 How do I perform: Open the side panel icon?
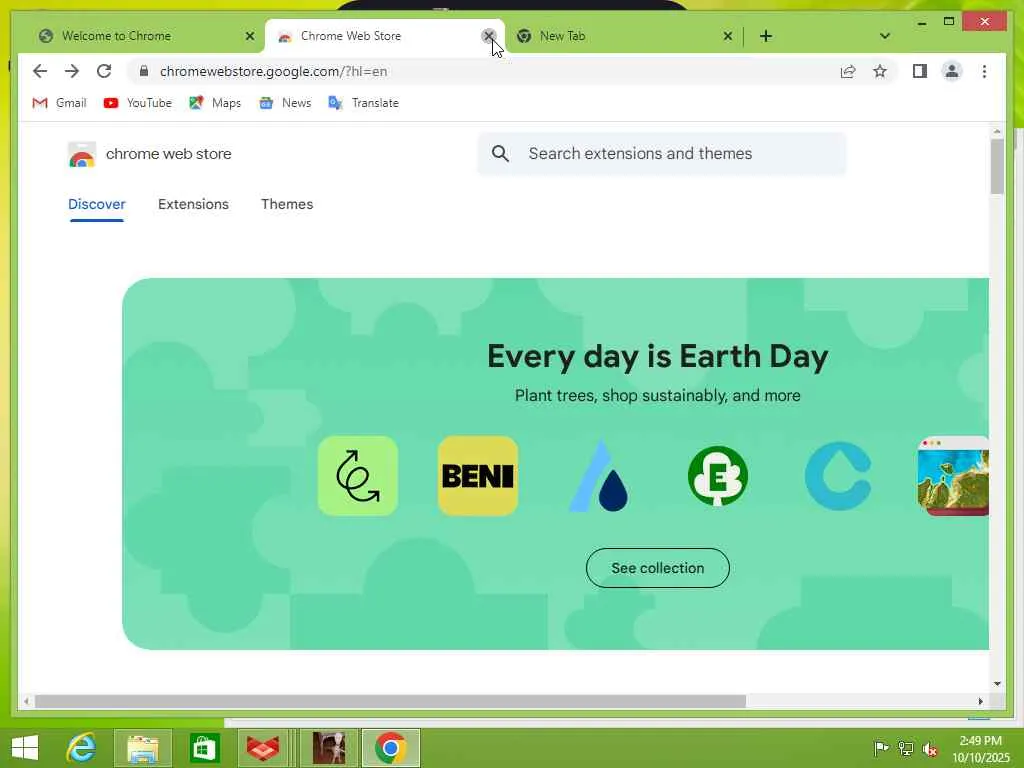tap(920, 71)
